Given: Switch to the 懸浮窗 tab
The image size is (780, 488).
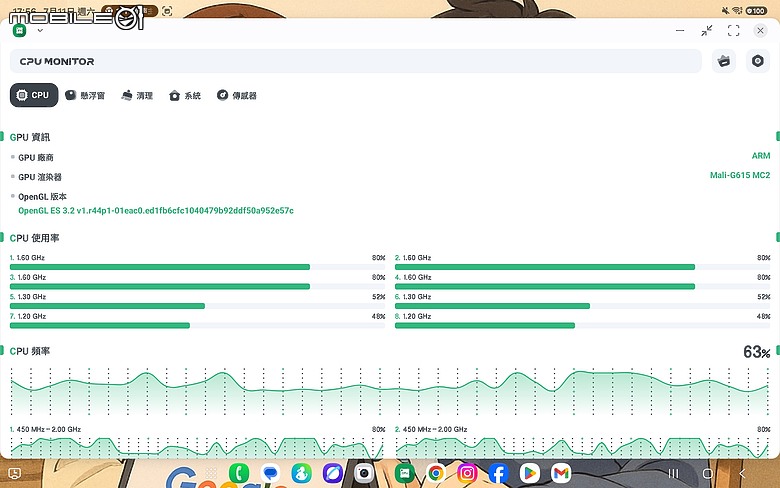Looking at the screenshot, I should click(85, 96).
